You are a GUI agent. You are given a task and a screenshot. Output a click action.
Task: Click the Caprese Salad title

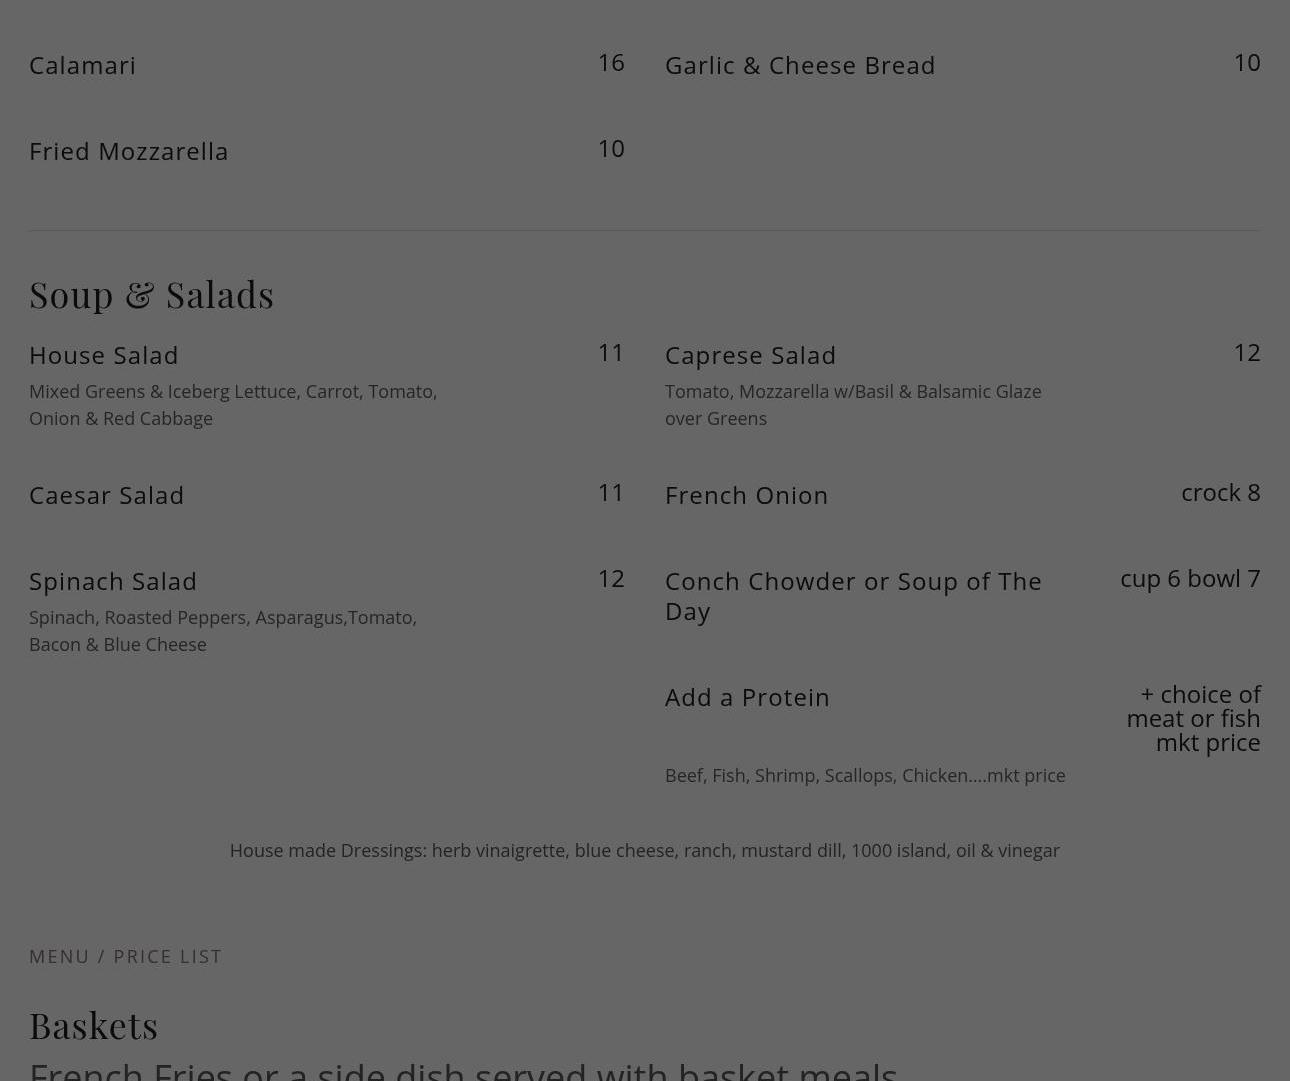click(x=750, y=355)
